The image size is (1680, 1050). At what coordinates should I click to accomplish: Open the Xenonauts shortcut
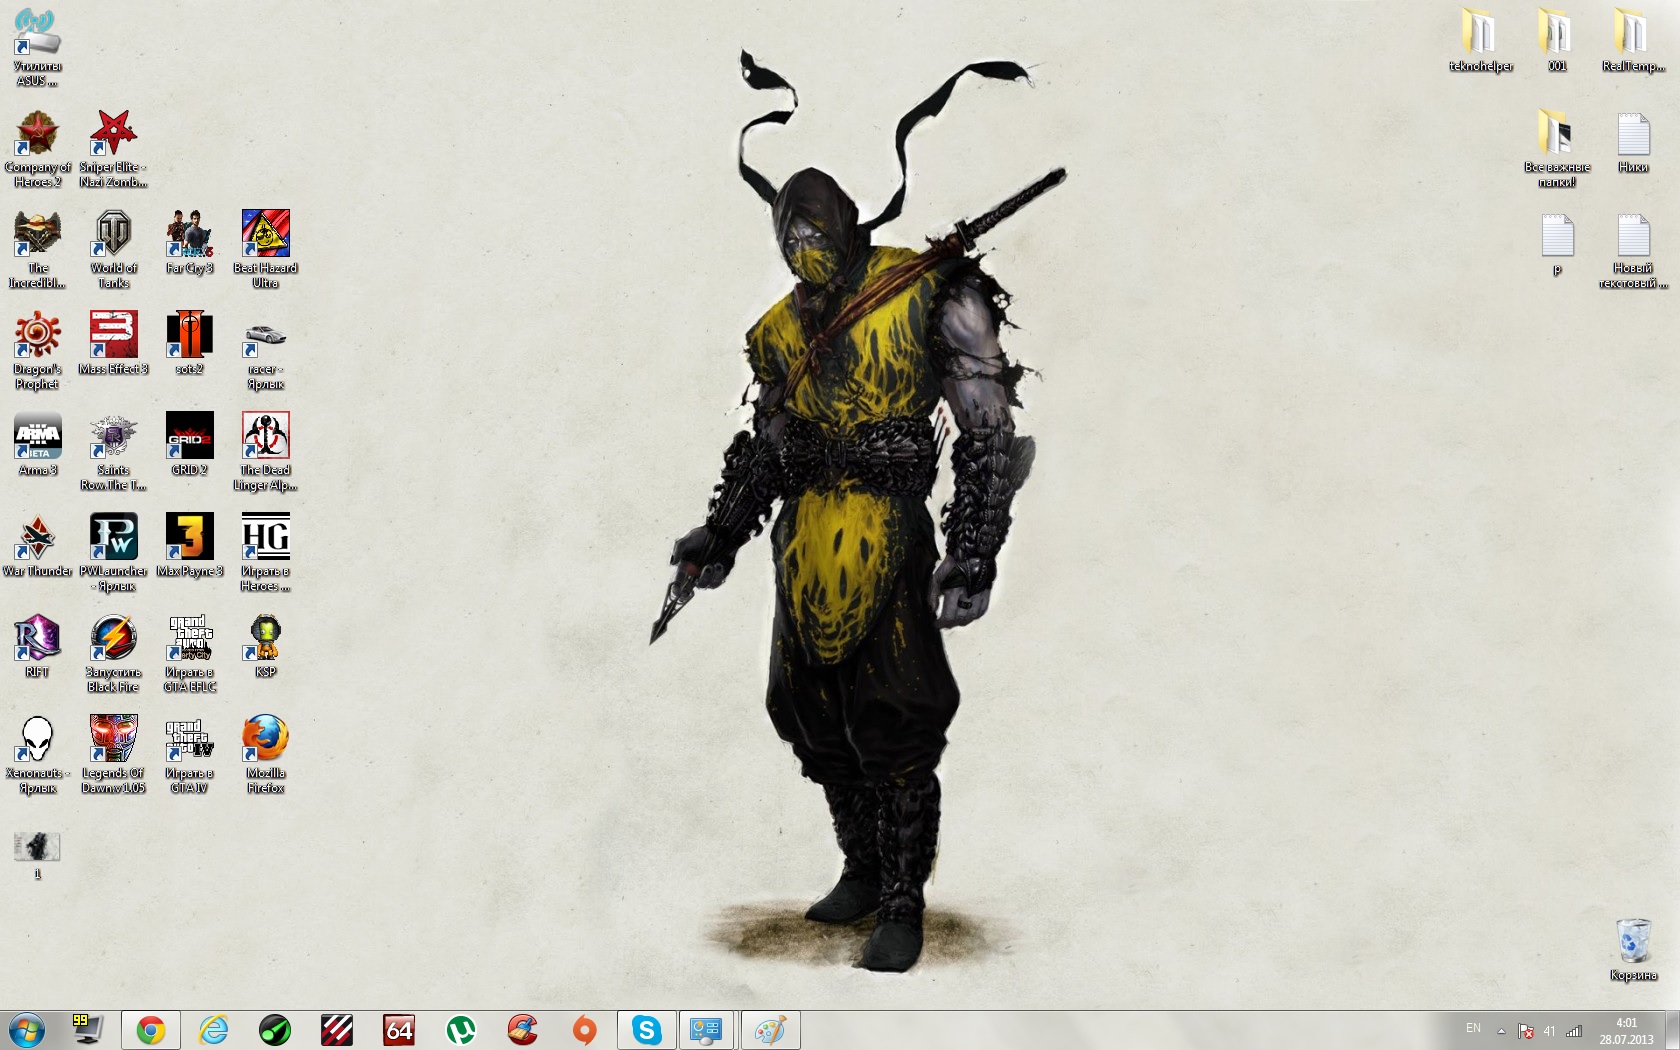37,755
